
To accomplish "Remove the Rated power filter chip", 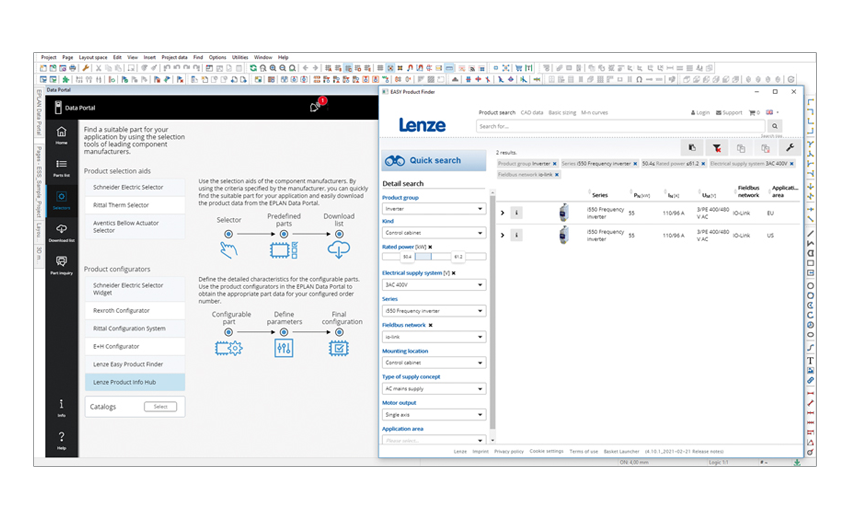I will (x=704, y=163).
